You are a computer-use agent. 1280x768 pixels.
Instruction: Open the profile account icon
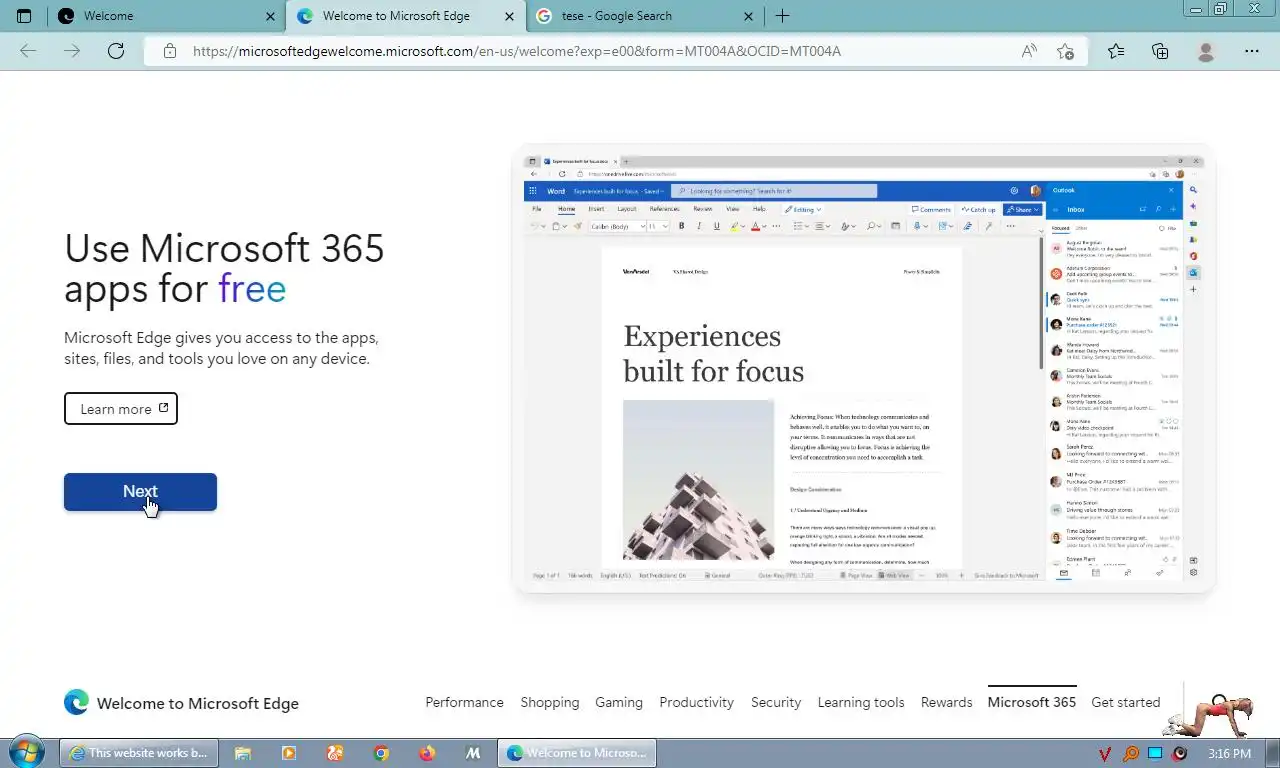click(x=1206, y=51)
